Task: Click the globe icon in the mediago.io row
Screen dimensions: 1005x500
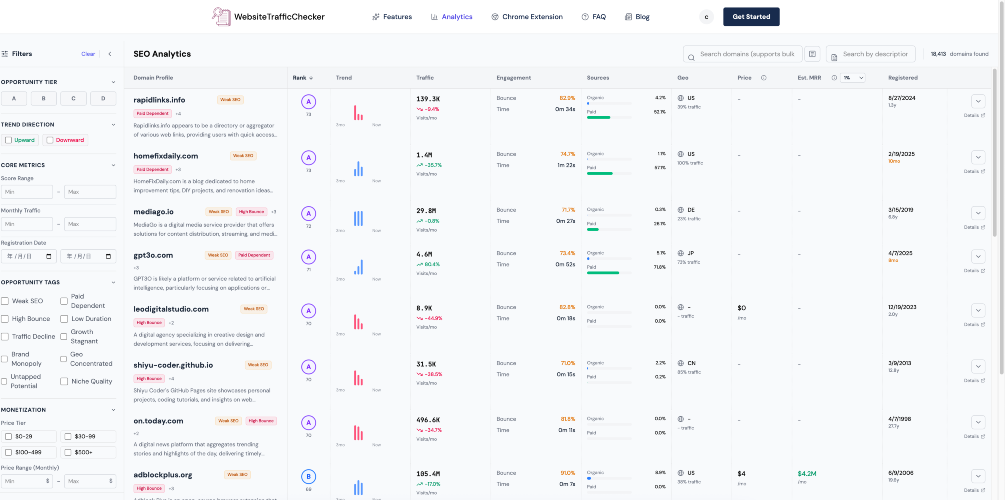Action: coord(680,210)
